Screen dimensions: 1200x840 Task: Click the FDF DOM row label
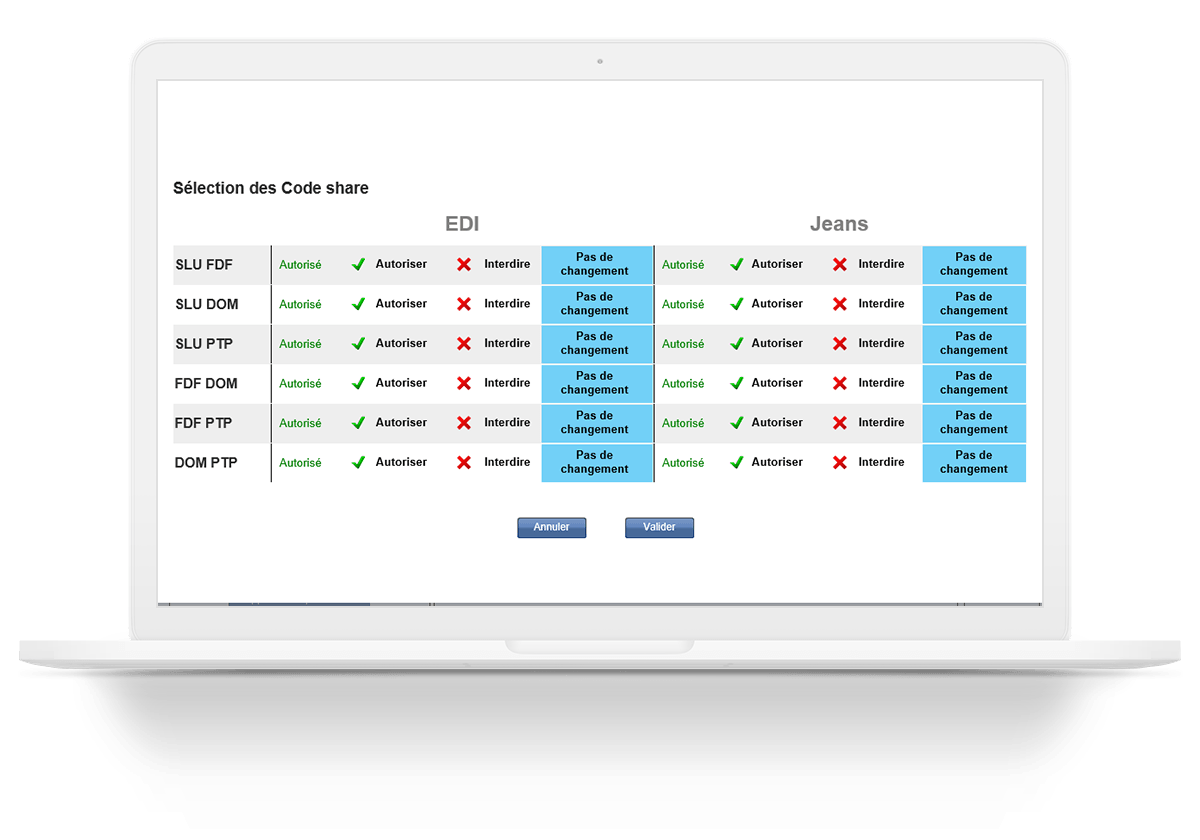pyautogui.click(x=206, y=384)
